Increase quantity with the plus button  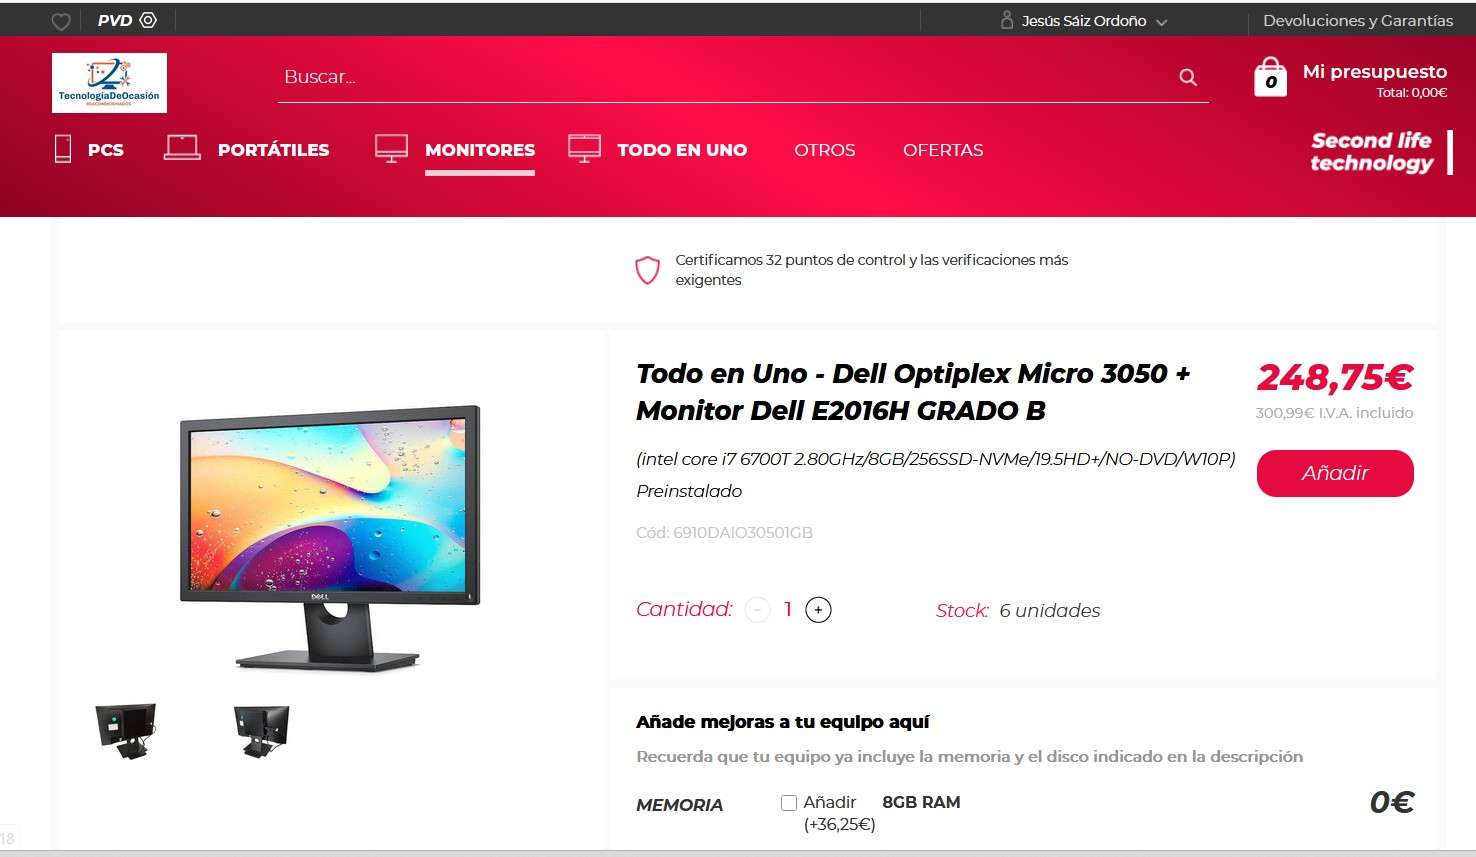tap(818, 610)
